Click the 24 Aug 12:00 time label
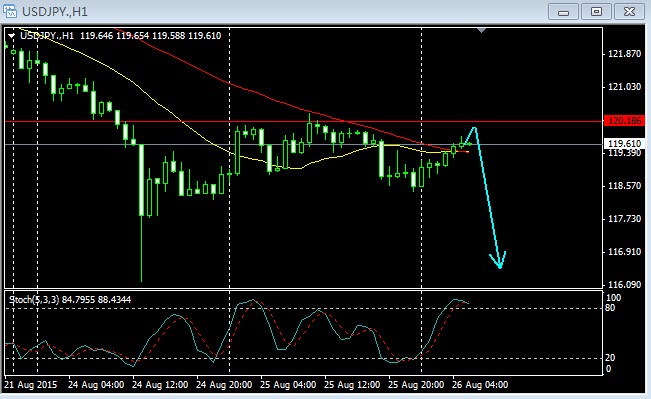Viewport: 651px width, 399px height. point(160,384)
